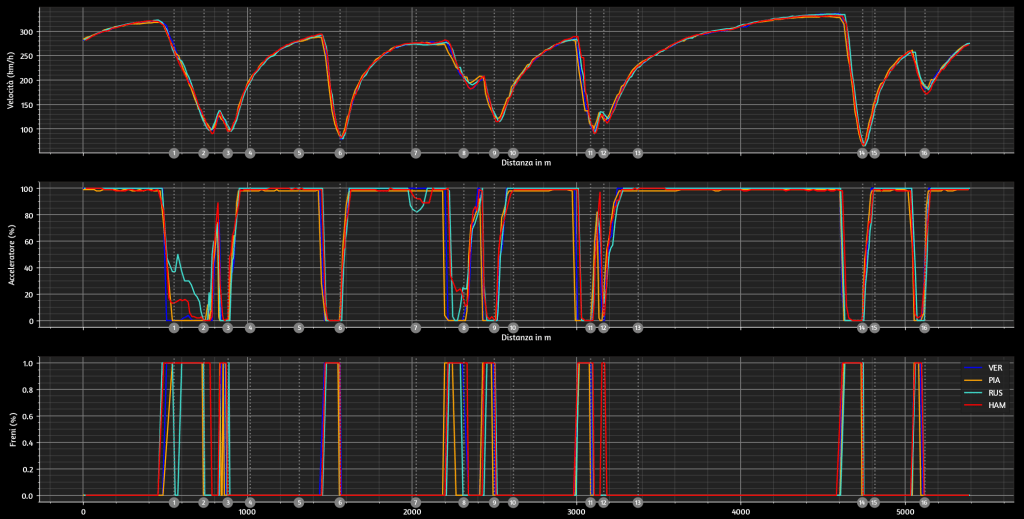Click corner marker 11 on the throttle chart

590,328
